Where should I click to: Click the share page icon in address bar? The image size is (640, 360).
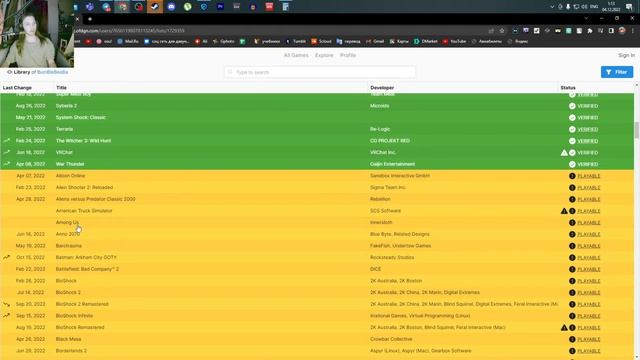(x=491, y=31)
